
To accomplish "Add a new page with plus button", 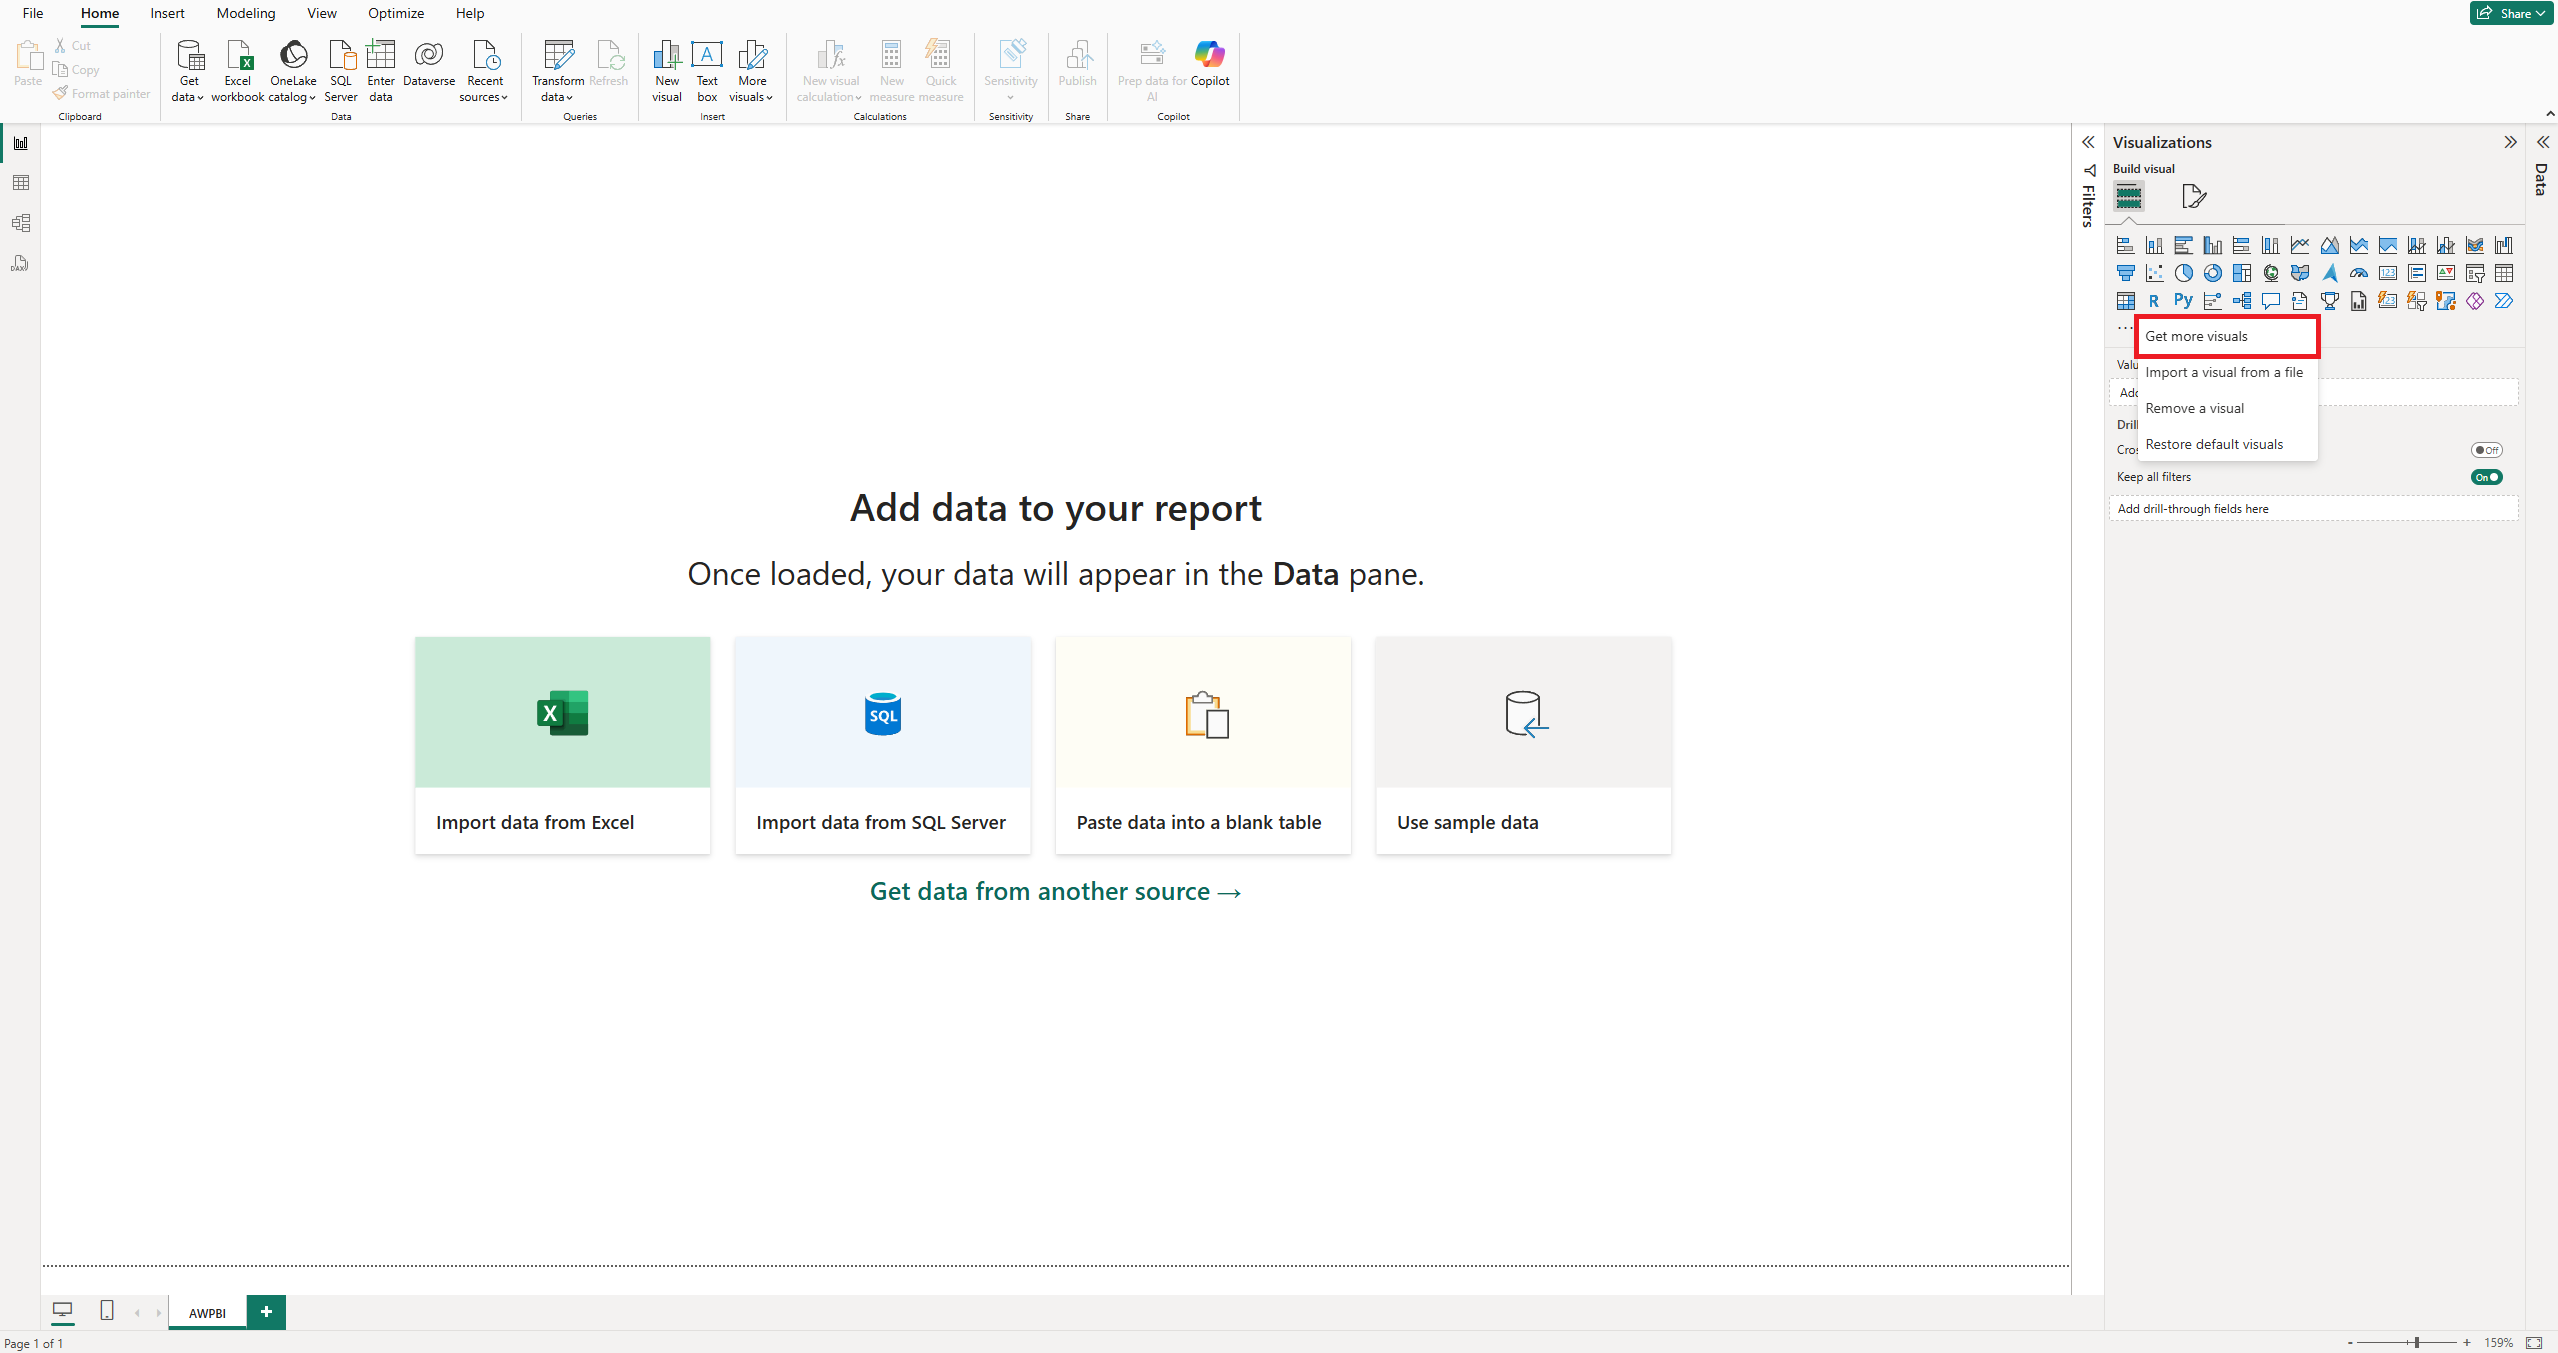I will pos(266,1311).
